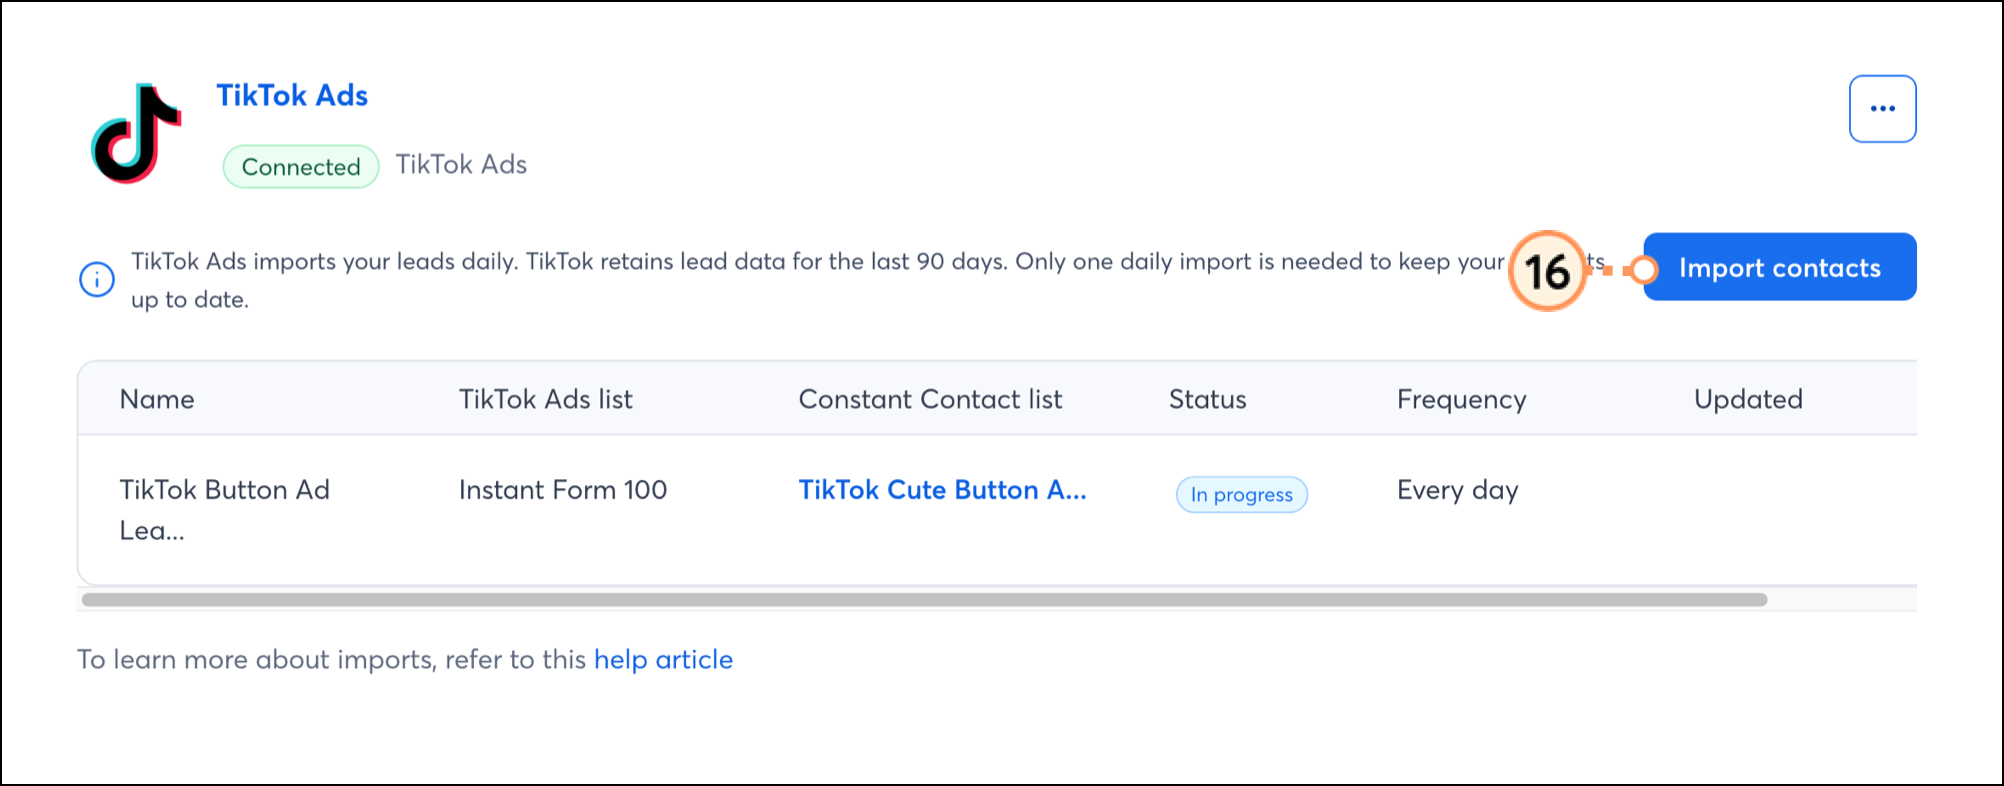
Task: Click the info icon next to the import notice
Action: click(x=97, y=279)
